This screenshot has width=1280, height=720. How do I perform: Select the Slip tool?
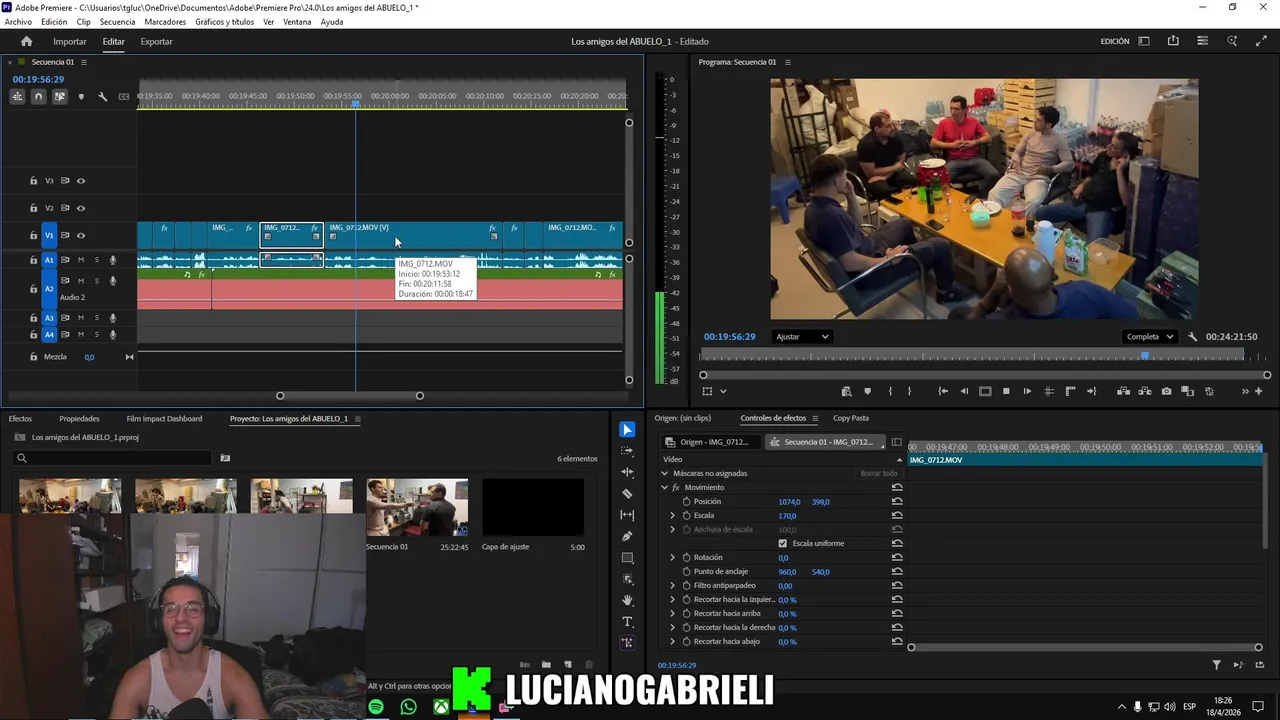tap(627, 515)
